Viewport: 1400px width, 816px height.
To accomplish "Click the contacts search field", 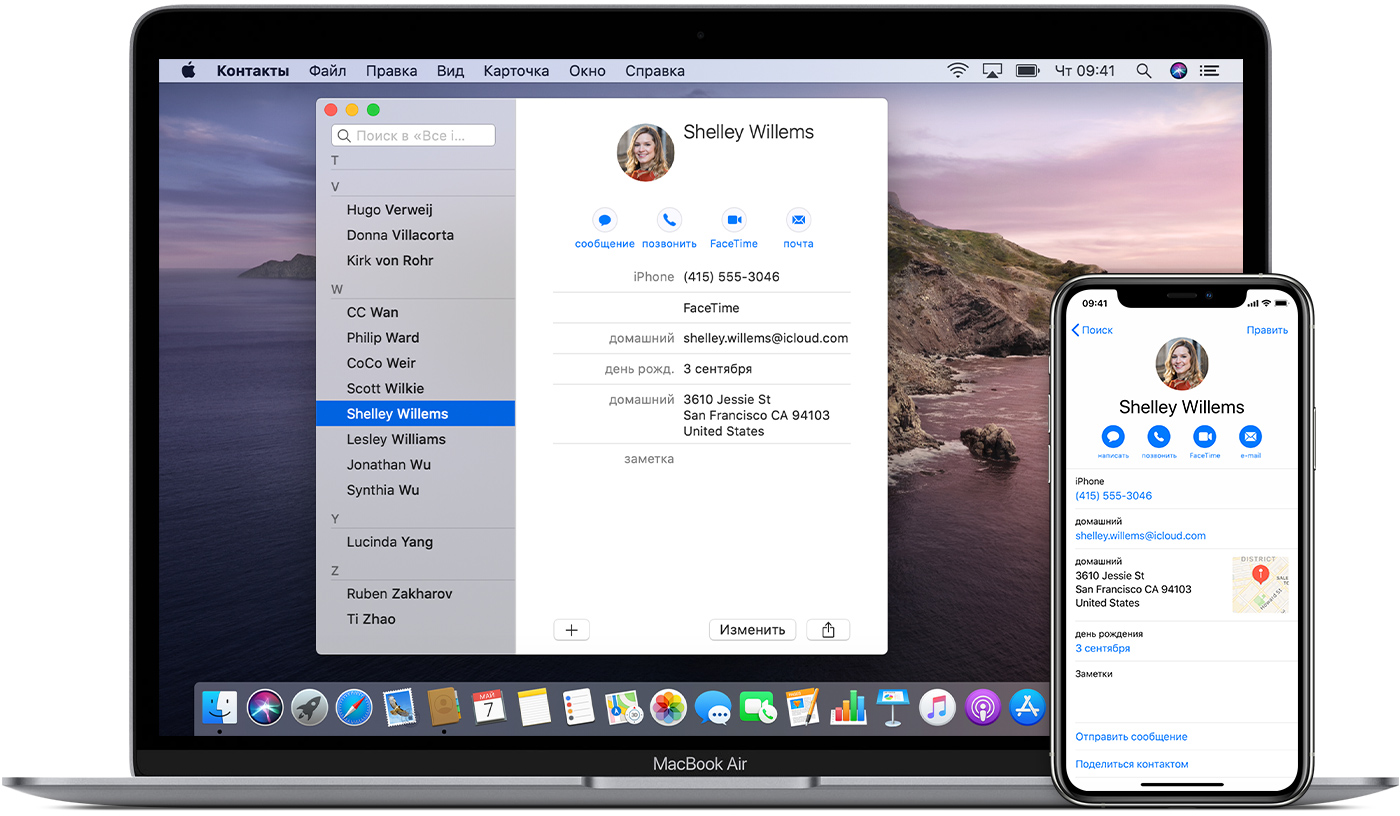I will pos(413,135).
